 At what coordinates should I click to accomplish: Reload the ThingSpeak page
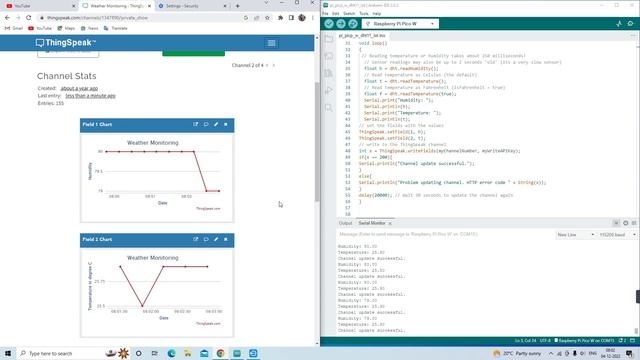tap(29, 18)
